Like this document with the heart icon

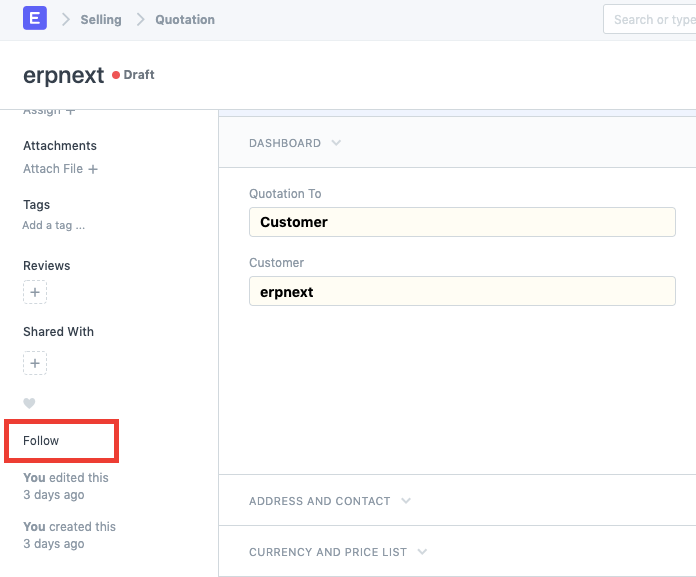tap(29, 404)
